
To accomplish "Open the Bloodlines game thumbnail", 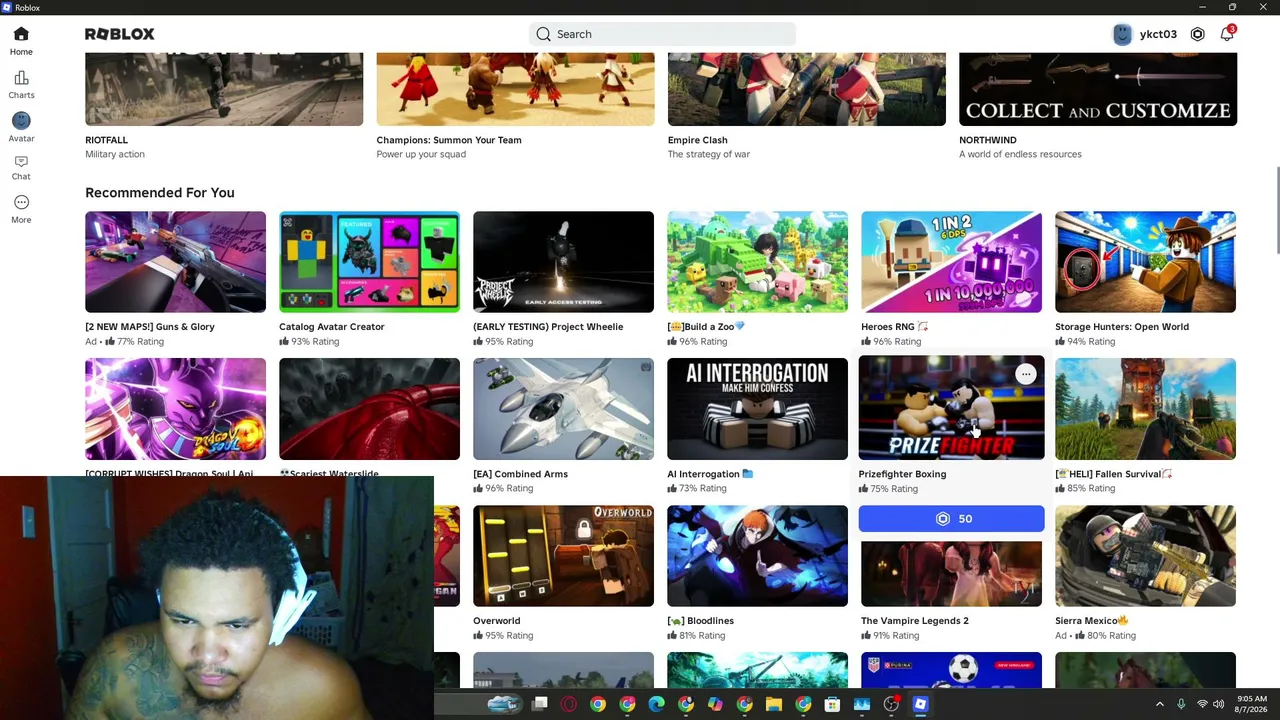I will (757, 556).
